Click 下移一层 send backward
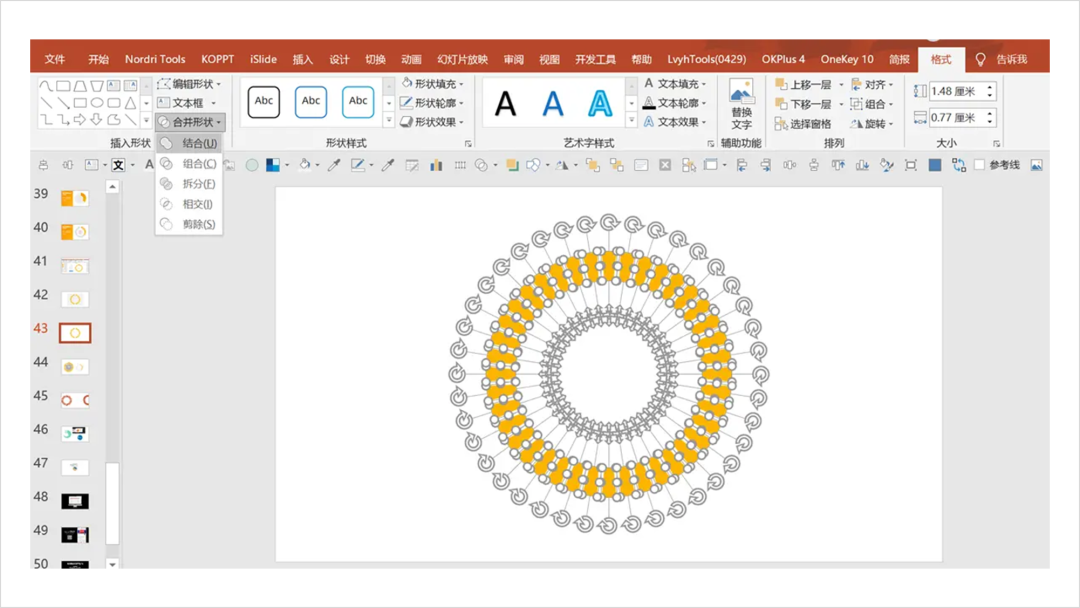1080x608 pixels. coord(803,104)
